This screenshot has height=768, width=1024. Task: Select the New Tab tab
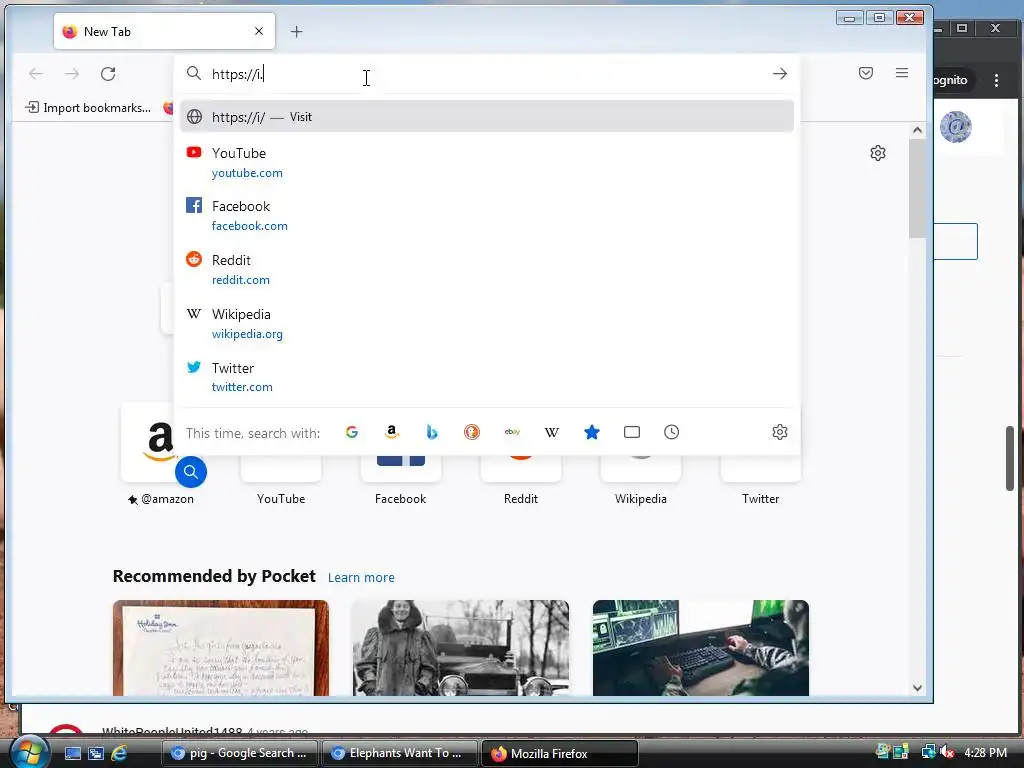164,31
